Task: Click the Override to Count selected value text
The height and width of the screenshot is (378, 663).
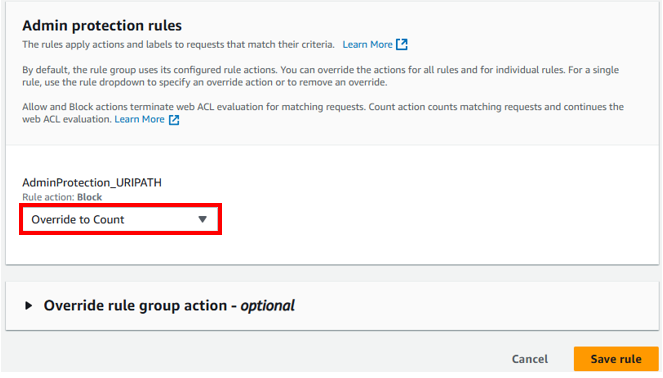Action: point(78,219)
